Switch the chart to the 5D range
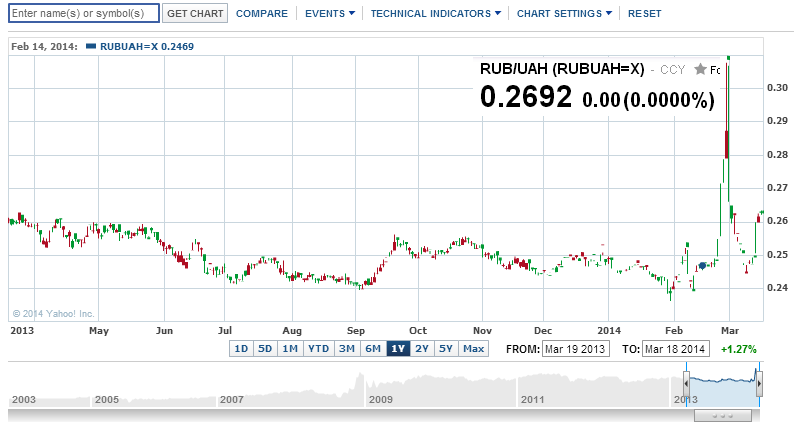794x424 pixels. 265,349
